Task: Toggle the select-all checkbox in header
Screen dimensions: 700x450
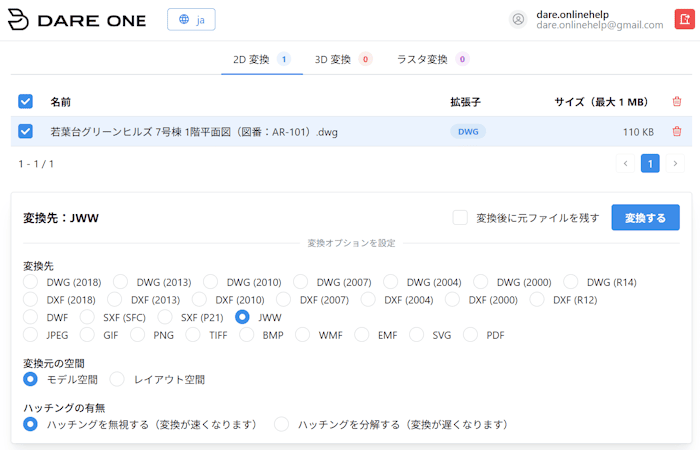Action: click(25, 102)
